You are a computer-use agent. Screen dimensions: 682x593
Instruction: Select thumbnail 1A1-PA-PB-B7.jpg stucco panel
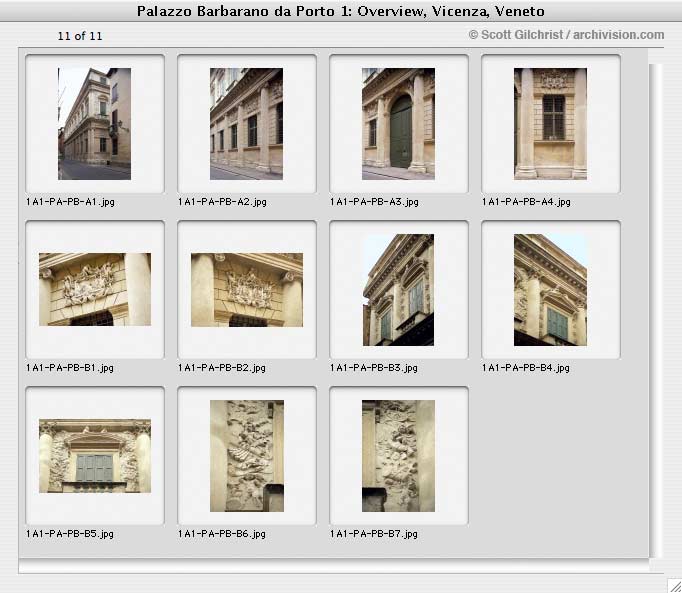click(x=398, y=456)
